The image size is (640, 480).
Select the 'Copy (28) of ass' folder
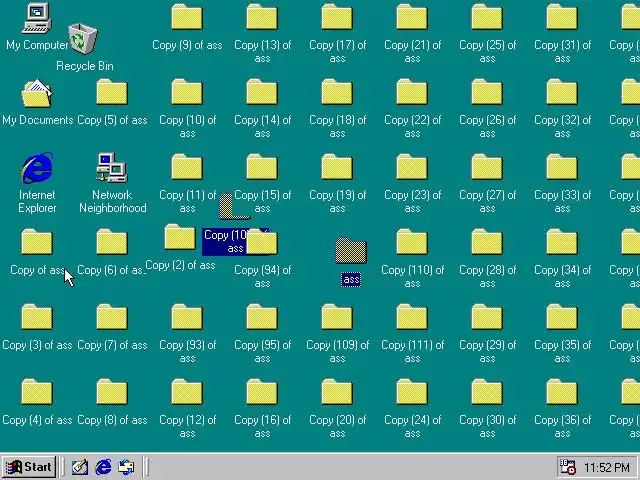[x=487, y=242]
